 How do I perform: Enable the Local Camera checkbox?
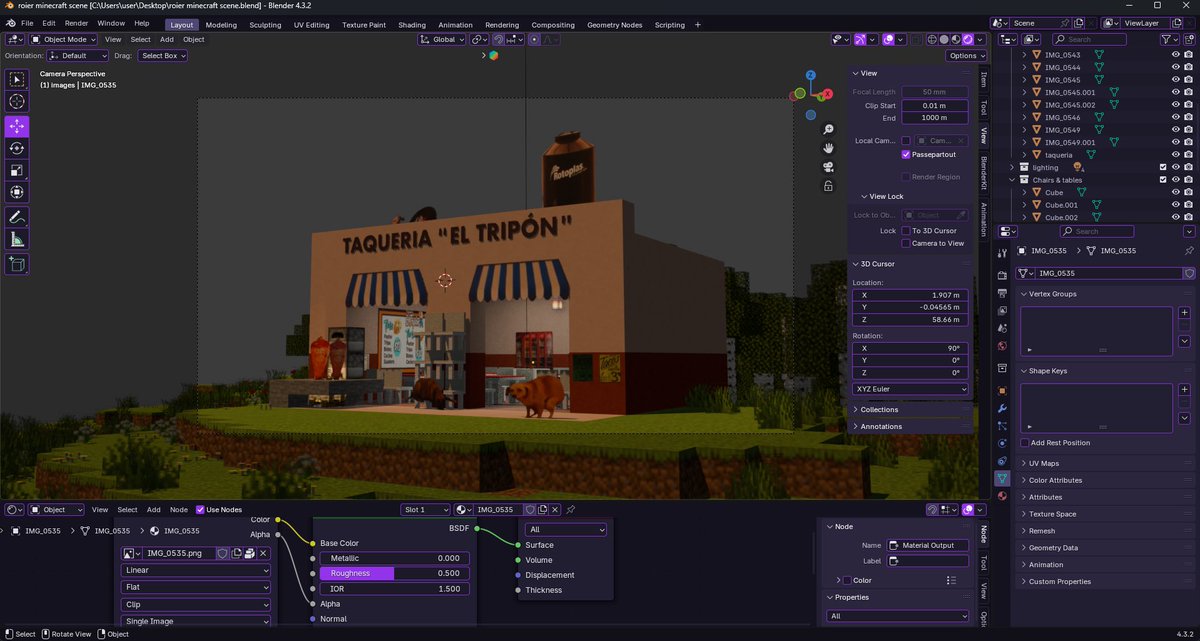[x=906, y=141]
